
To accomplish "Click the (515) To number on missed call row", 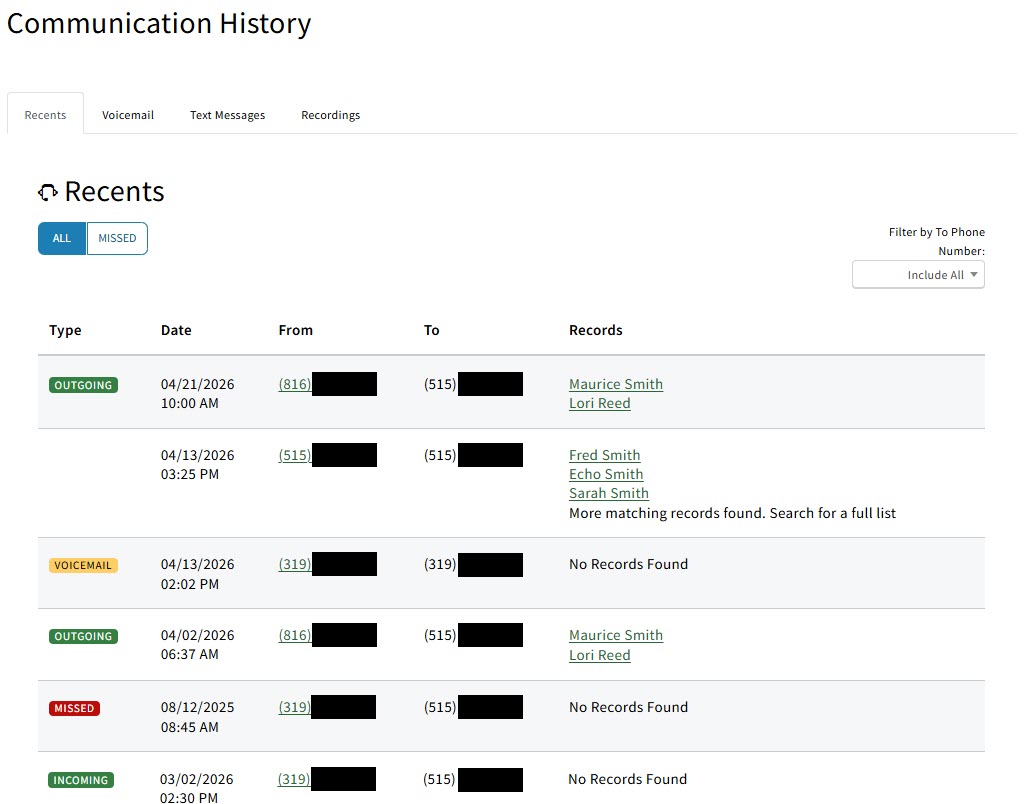I will point(440,707).
